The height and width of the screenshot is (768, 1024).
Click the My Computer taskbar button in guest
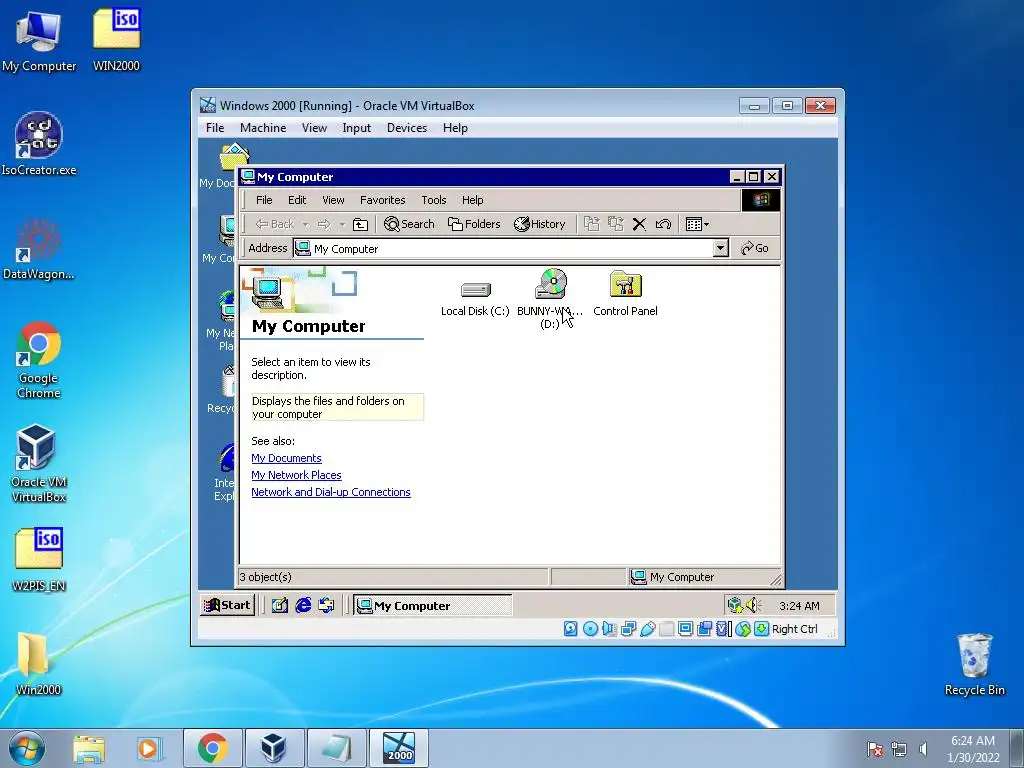(x=433, y=605)
